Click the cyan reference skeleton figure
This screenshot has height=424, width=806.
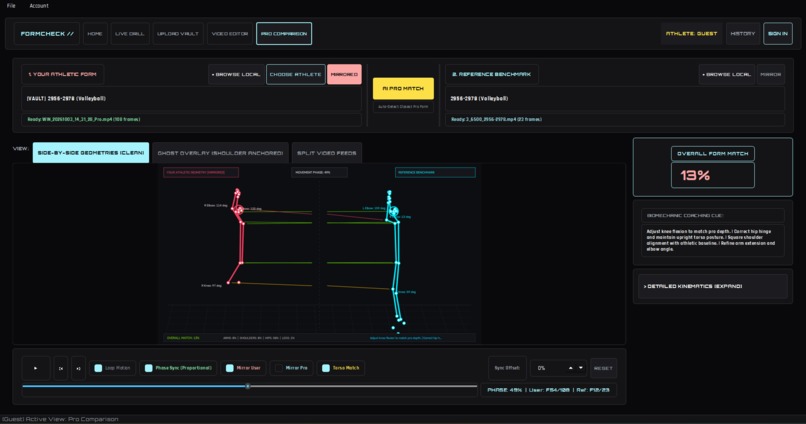coord(395,261)
